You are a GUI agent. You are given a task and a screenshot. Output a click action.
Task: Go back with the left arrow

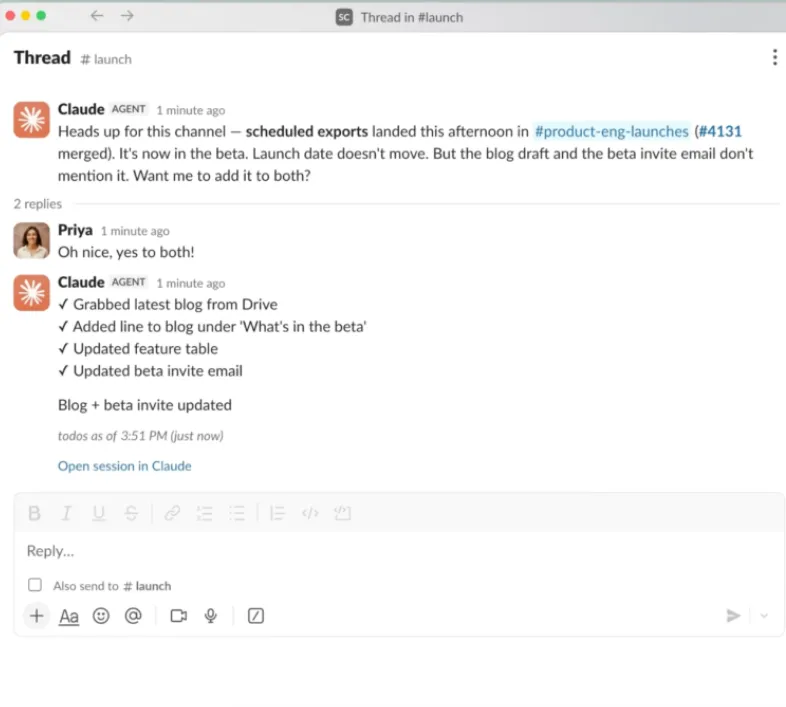(x=97, y=16)
